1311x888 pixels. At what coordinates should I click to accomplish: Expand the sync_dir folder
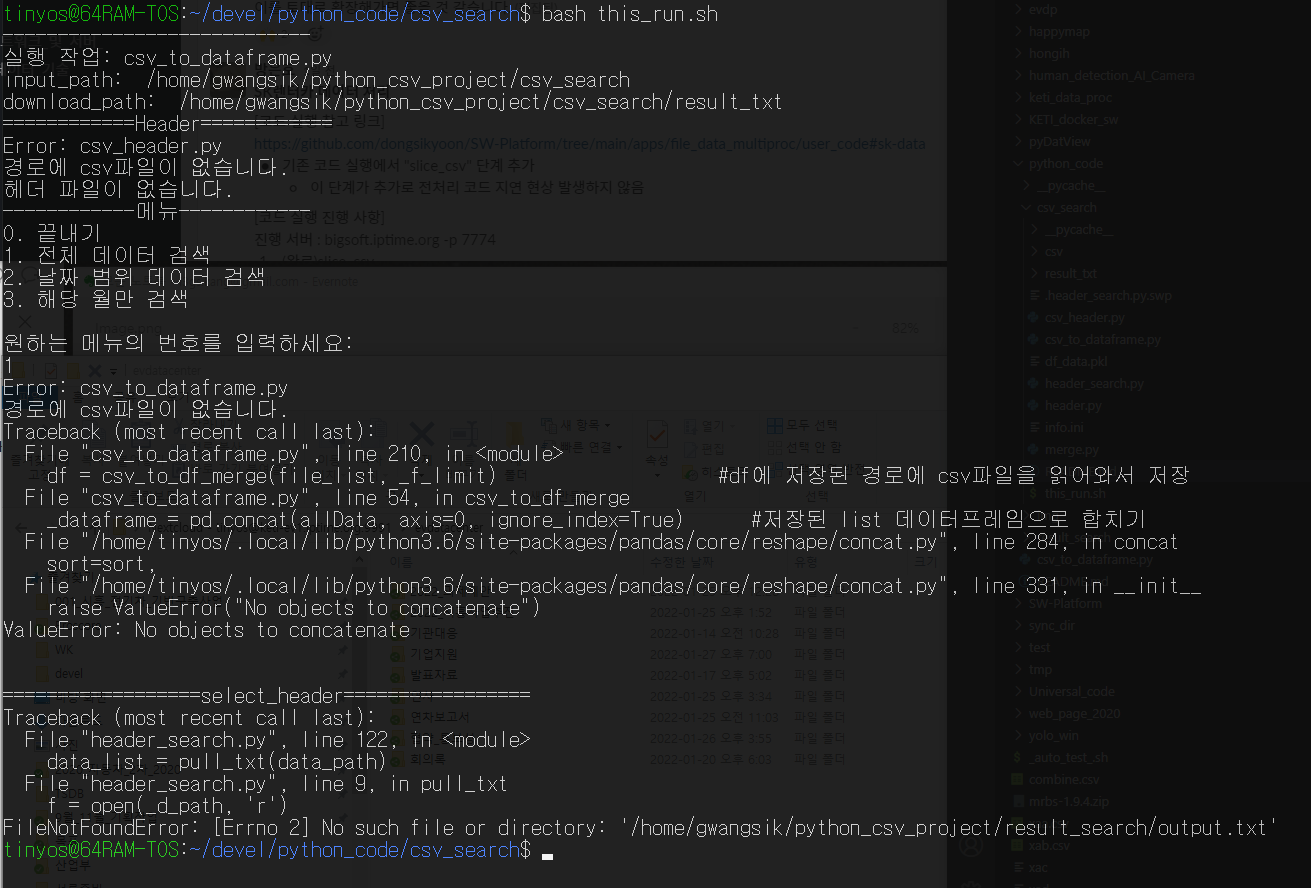[x=1019, y=625]
